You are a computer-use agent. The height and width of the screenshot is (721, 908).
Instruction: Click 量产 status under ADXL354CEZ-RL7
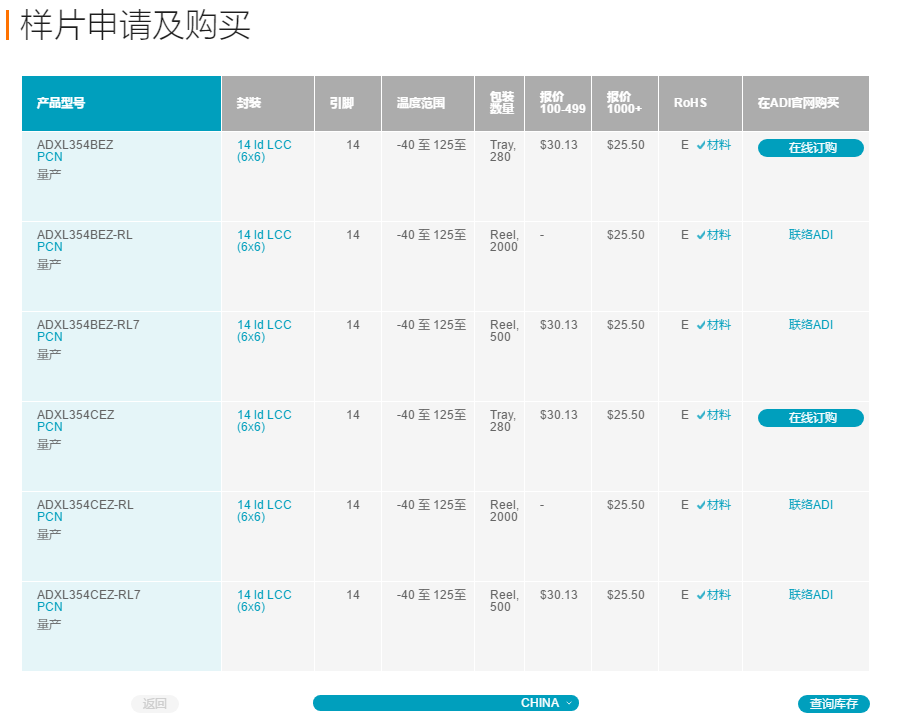[49, 624]
